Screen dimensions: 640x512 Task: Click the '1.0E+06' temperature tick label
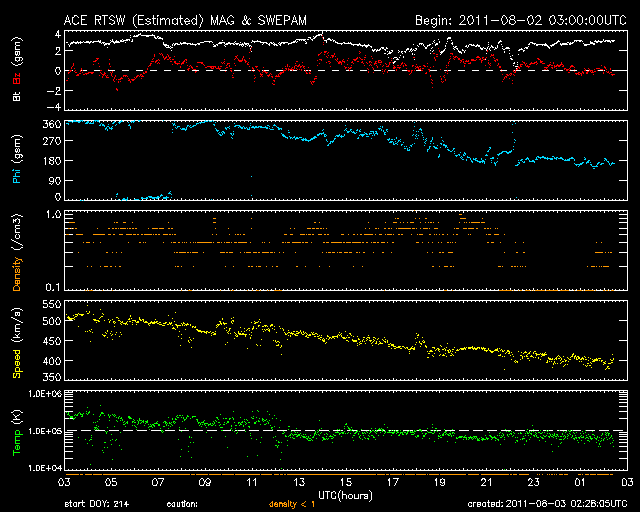click(x=45, y=394)
